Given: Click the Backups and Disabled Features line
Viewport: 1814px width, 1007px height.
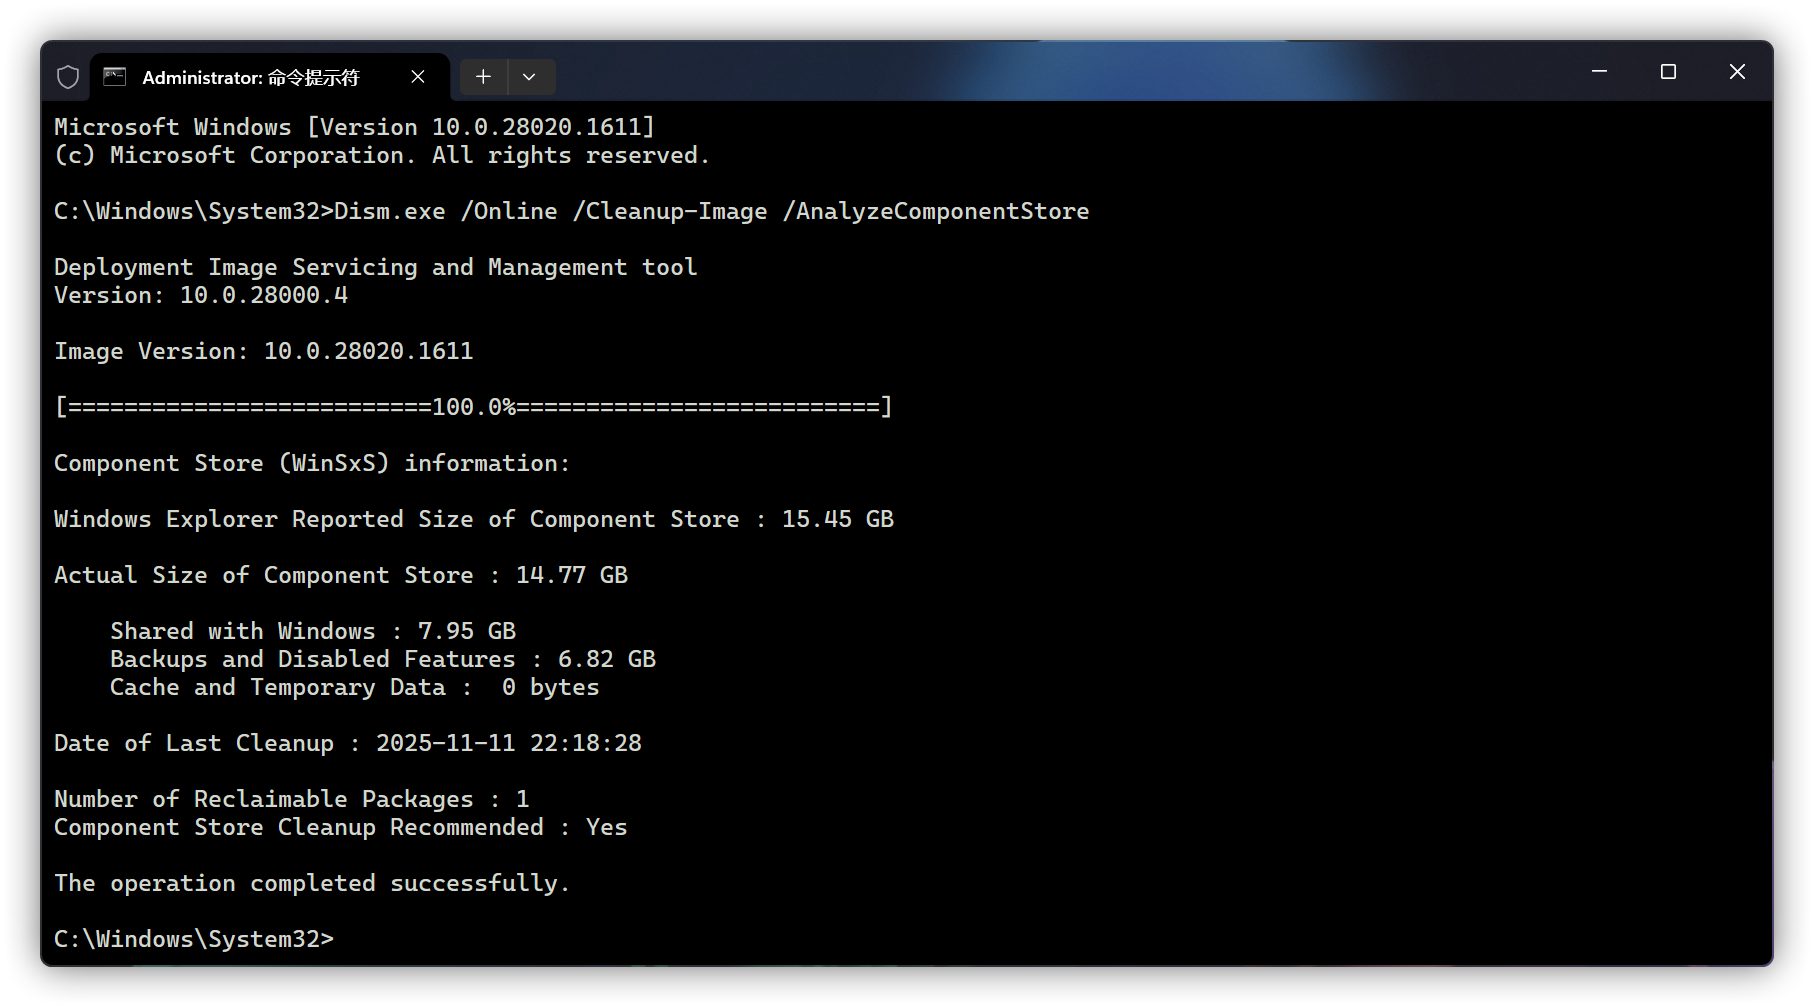Looking at the screenshot, I should pos(383,659).
